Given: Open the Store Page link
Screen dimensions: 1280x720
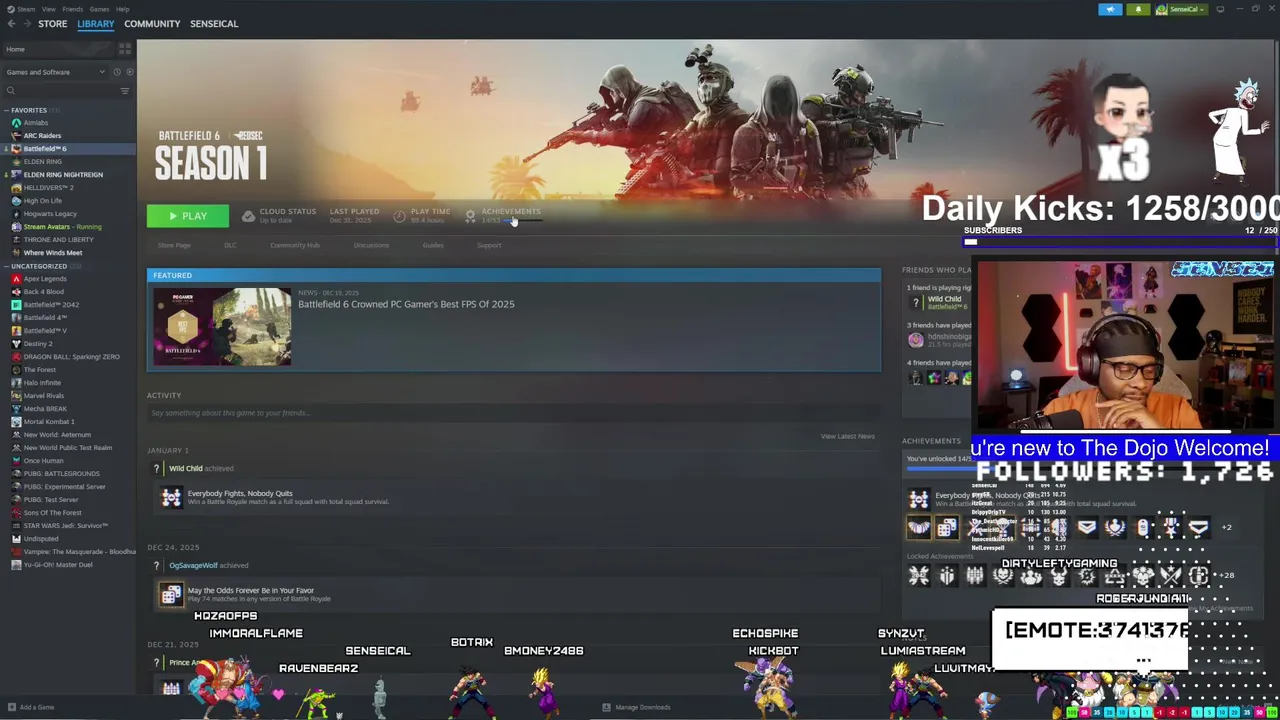Looking at the screenshot, I should click(x=174, y=245).
